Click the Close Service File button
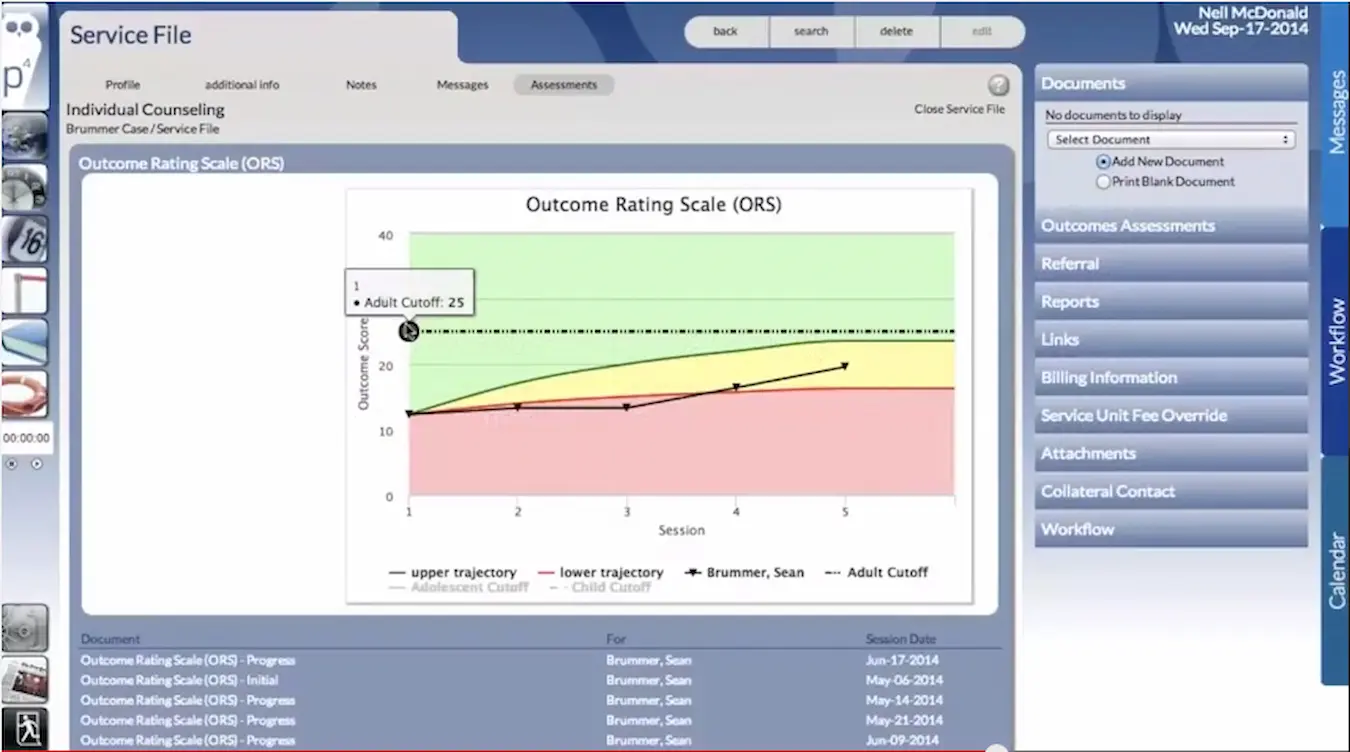 pyautogui.click(x=959, y=109)
